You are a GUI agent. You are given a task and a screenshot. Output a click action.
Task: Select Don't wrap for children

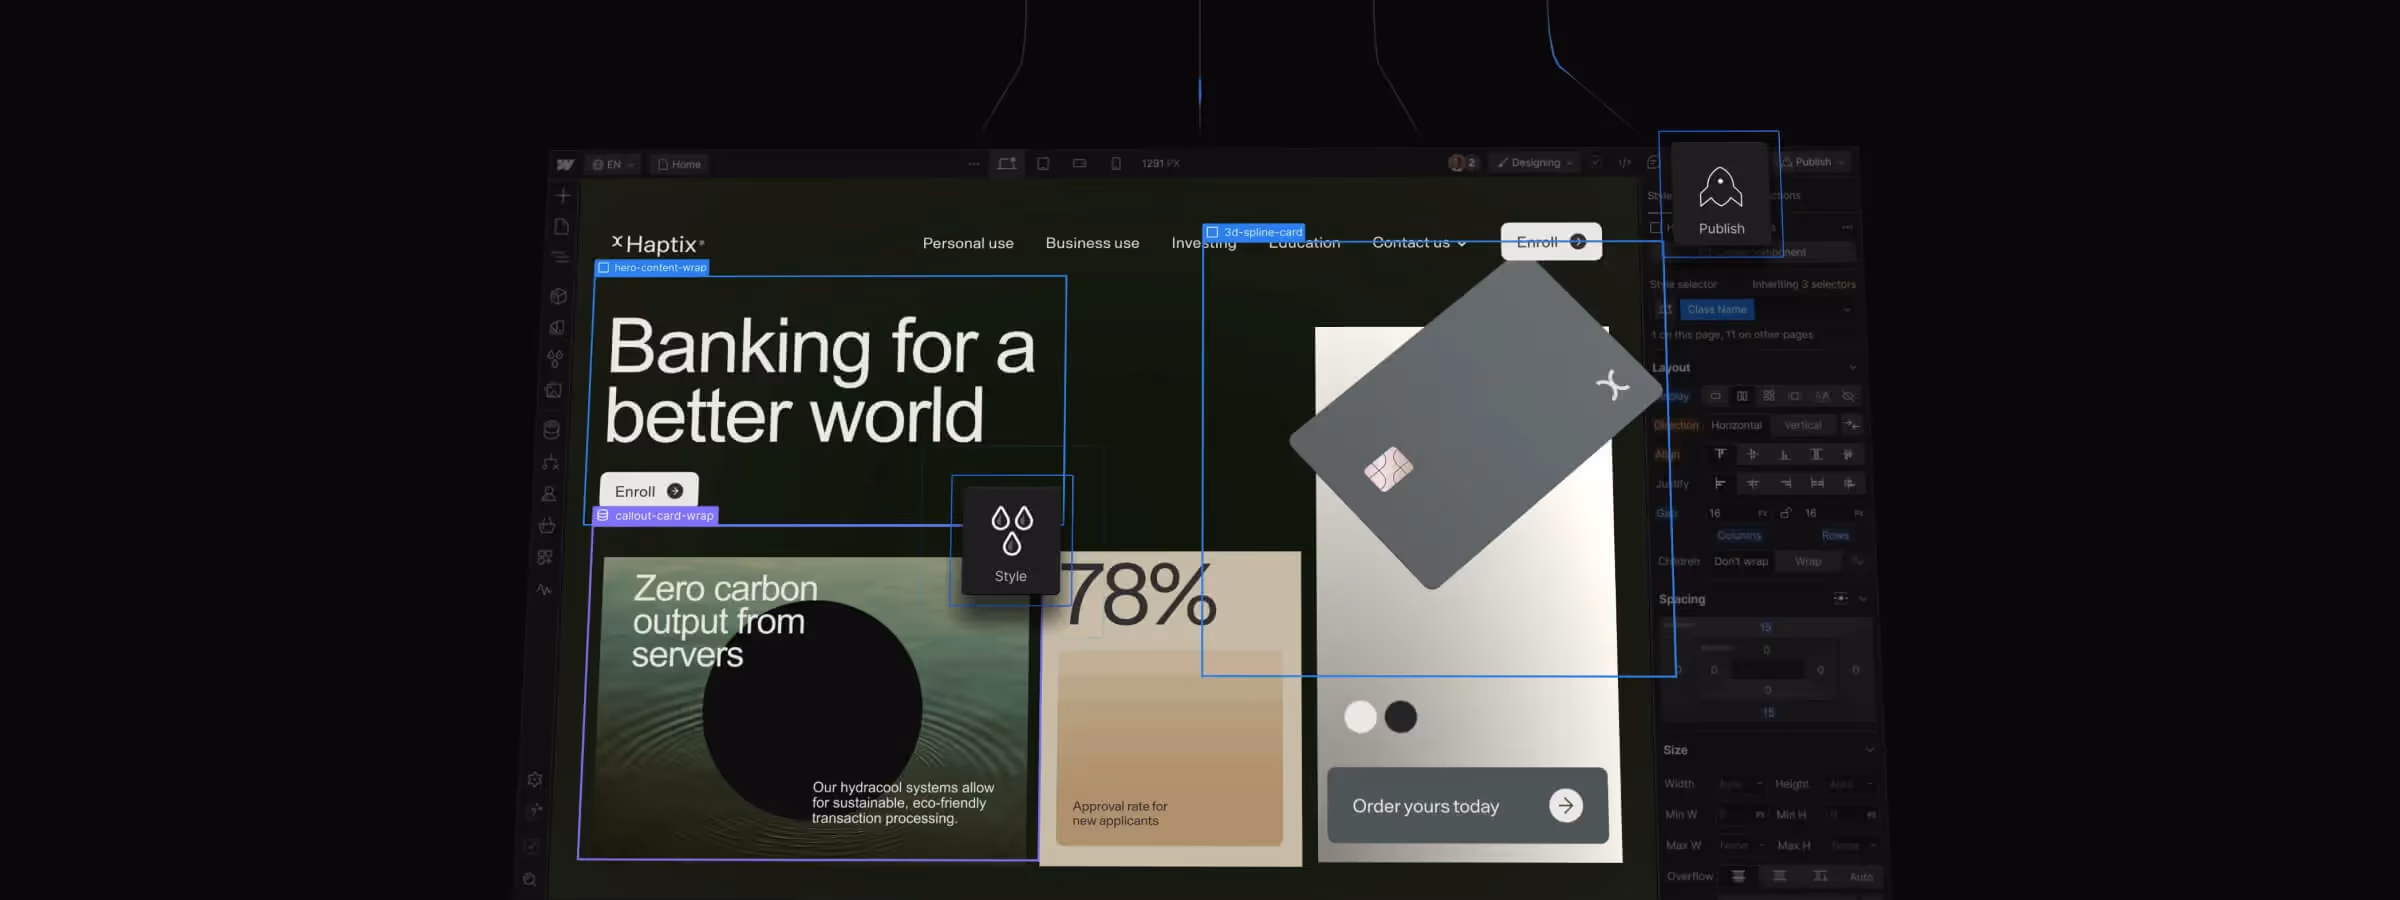click(x=1741, y=561)
